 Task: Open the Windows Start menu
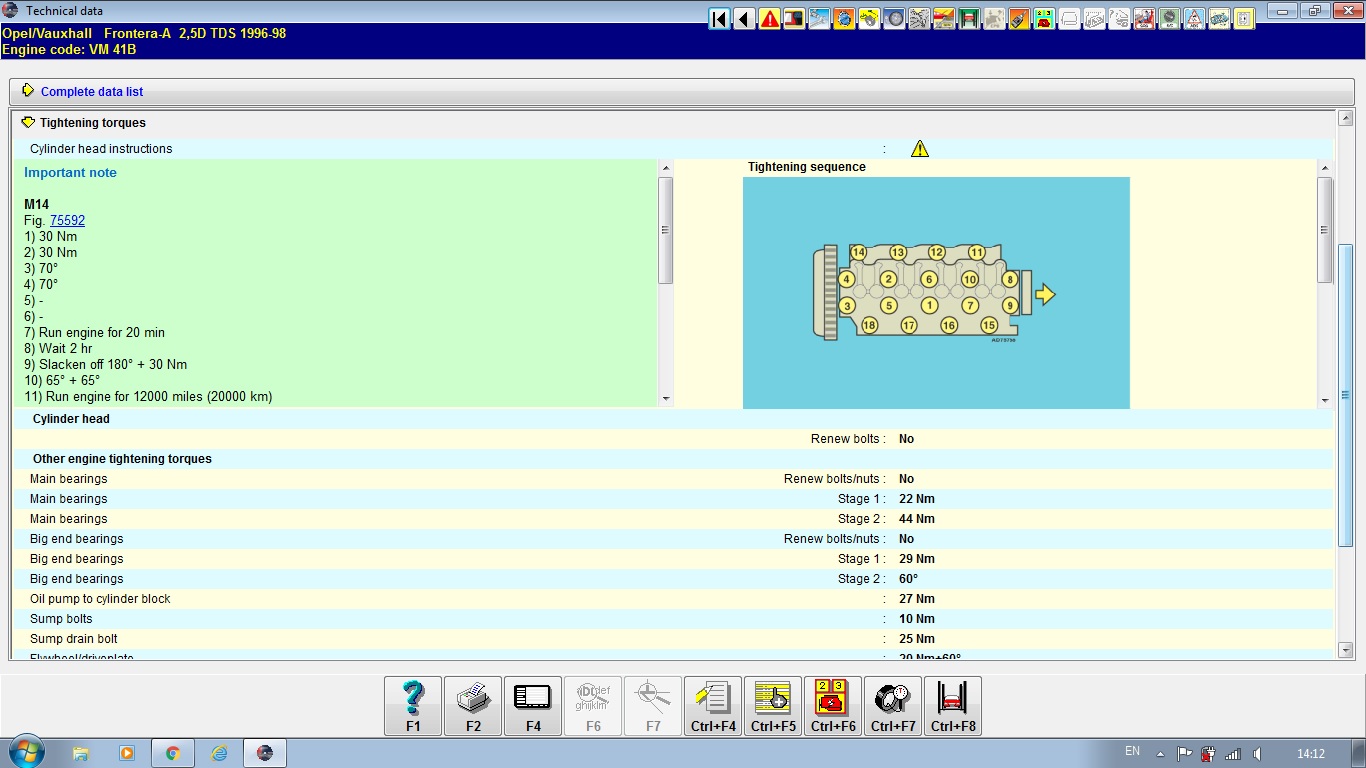click(x=24, y=752)
